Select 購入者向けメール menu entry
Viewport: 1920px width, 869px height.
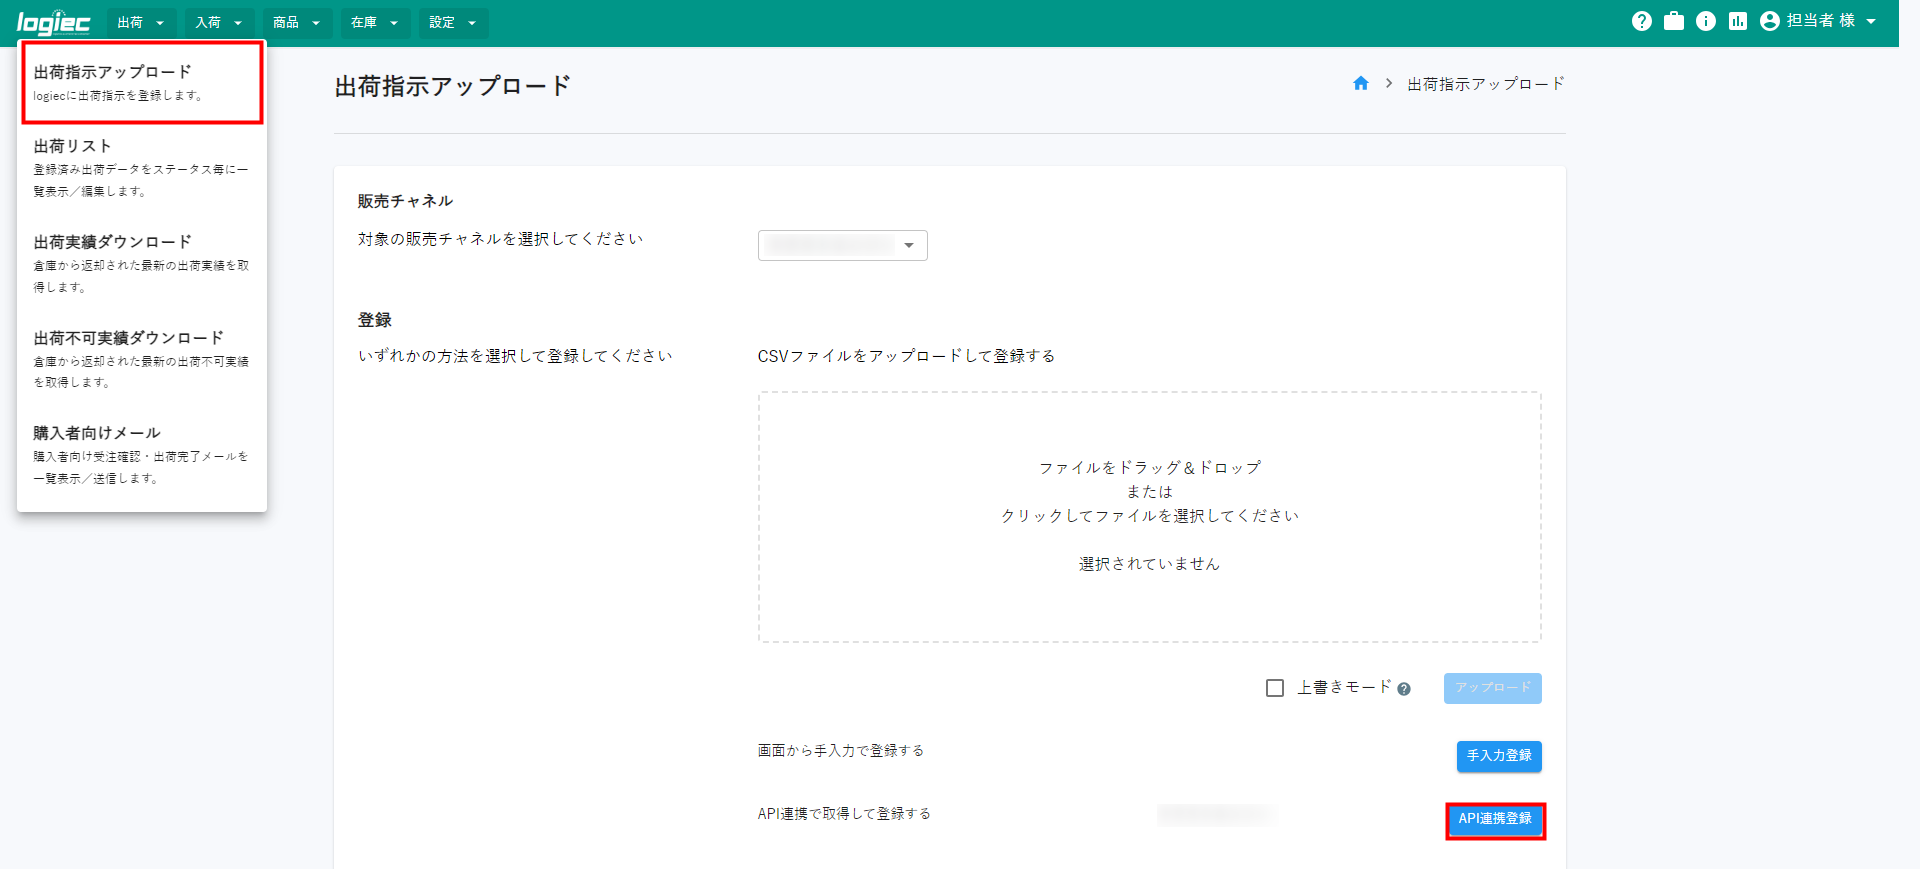[x=141, y=454]
